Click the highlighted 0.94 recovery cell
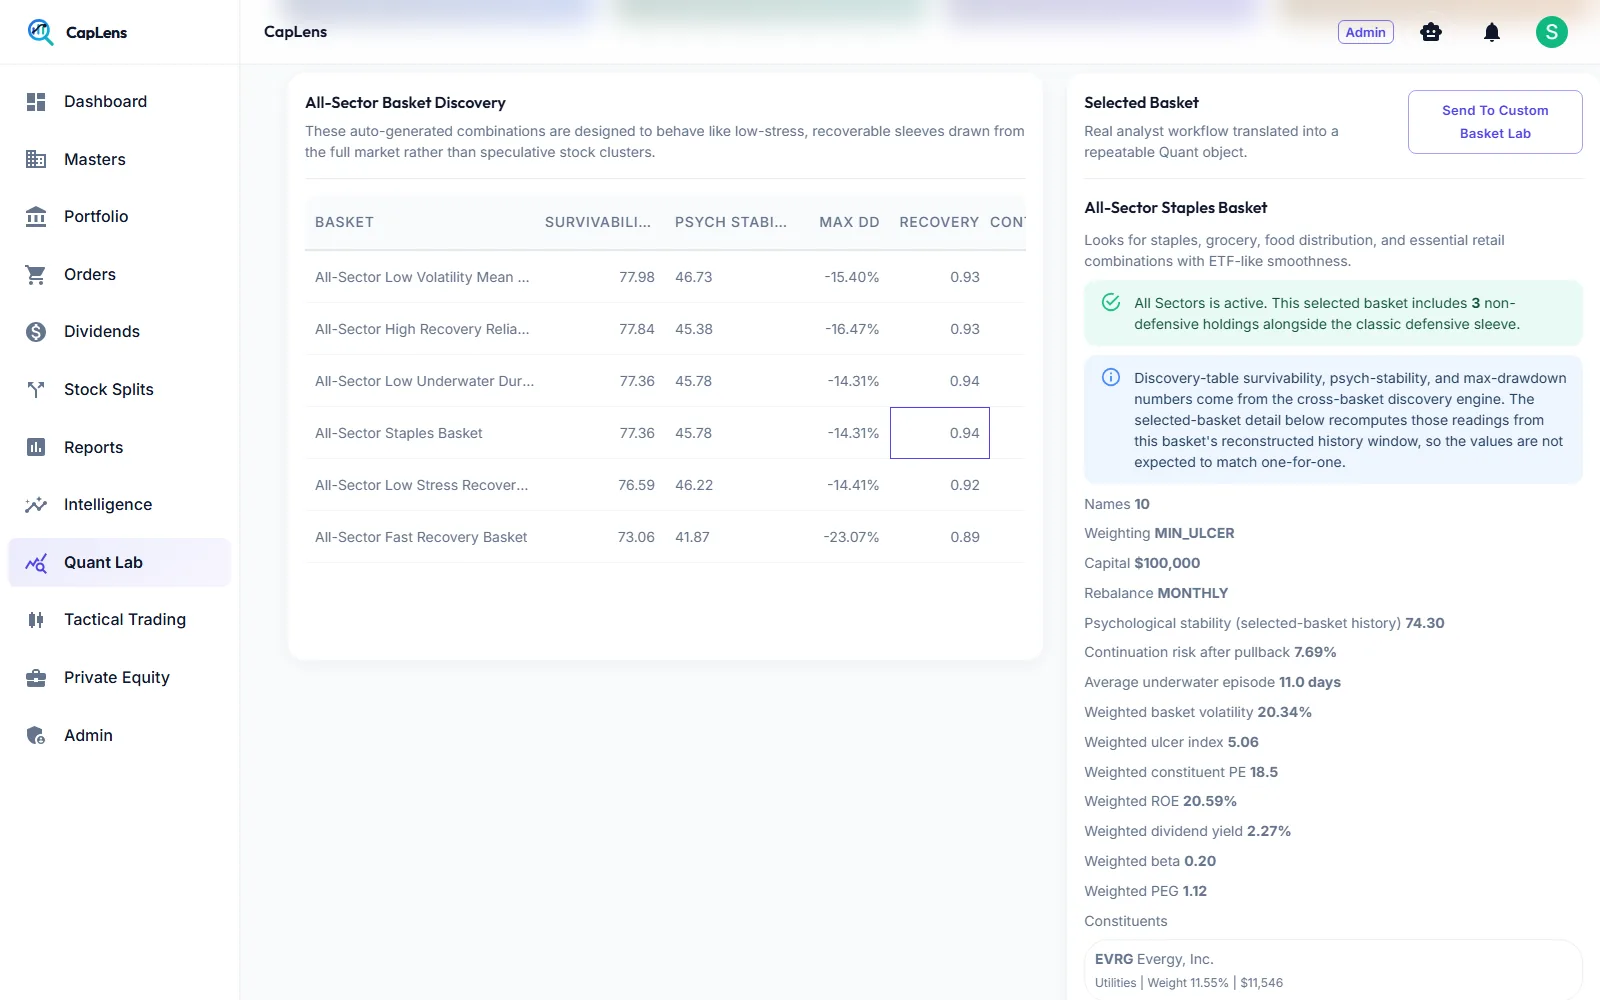Screen dimensions: 1600x1000 point(940,433)
